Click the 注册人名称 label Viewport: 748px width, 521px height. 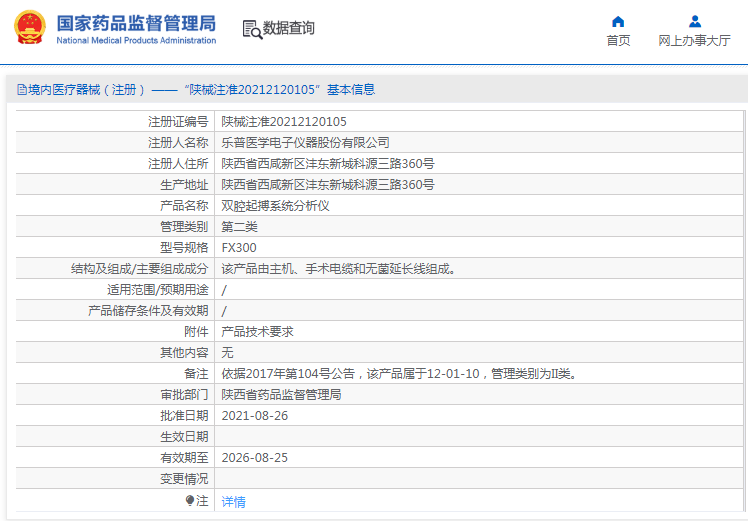click(178, 143)
